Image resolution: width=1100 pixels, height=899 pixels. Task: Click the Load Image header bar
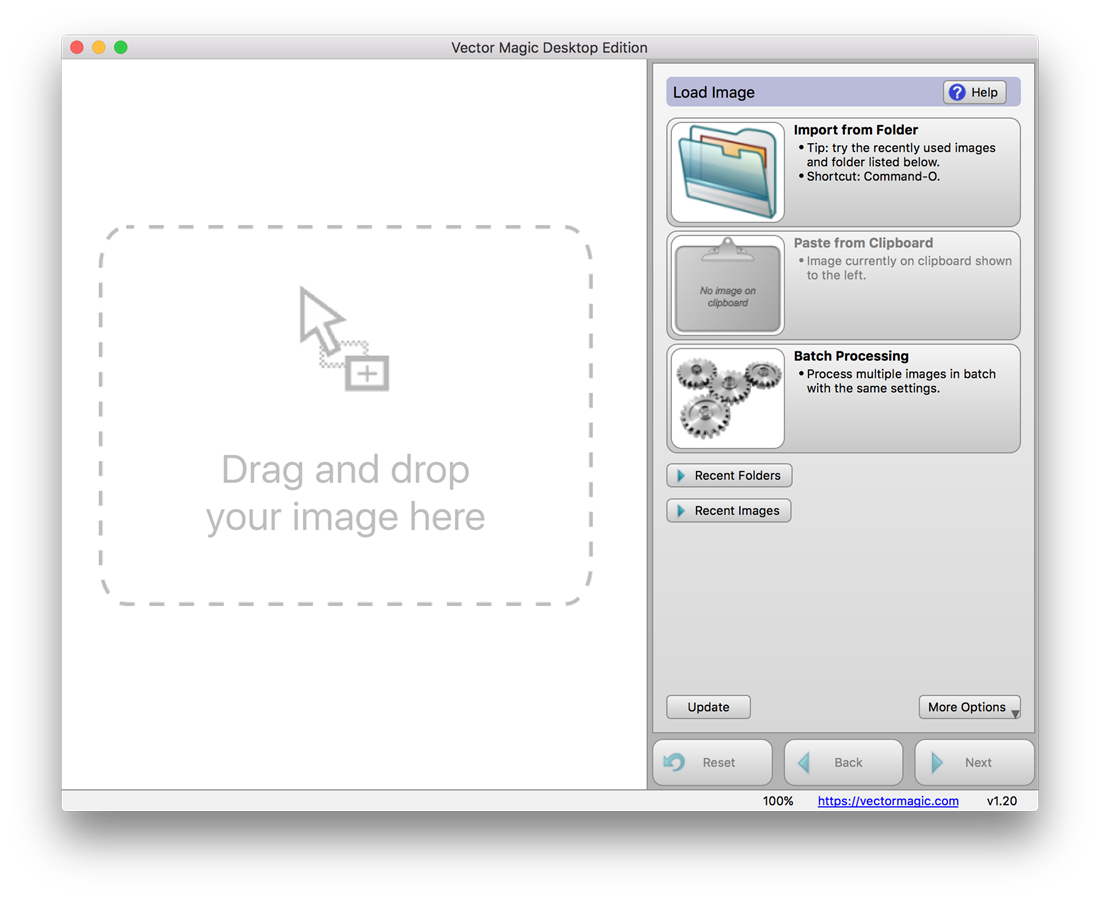click(800, 91)
